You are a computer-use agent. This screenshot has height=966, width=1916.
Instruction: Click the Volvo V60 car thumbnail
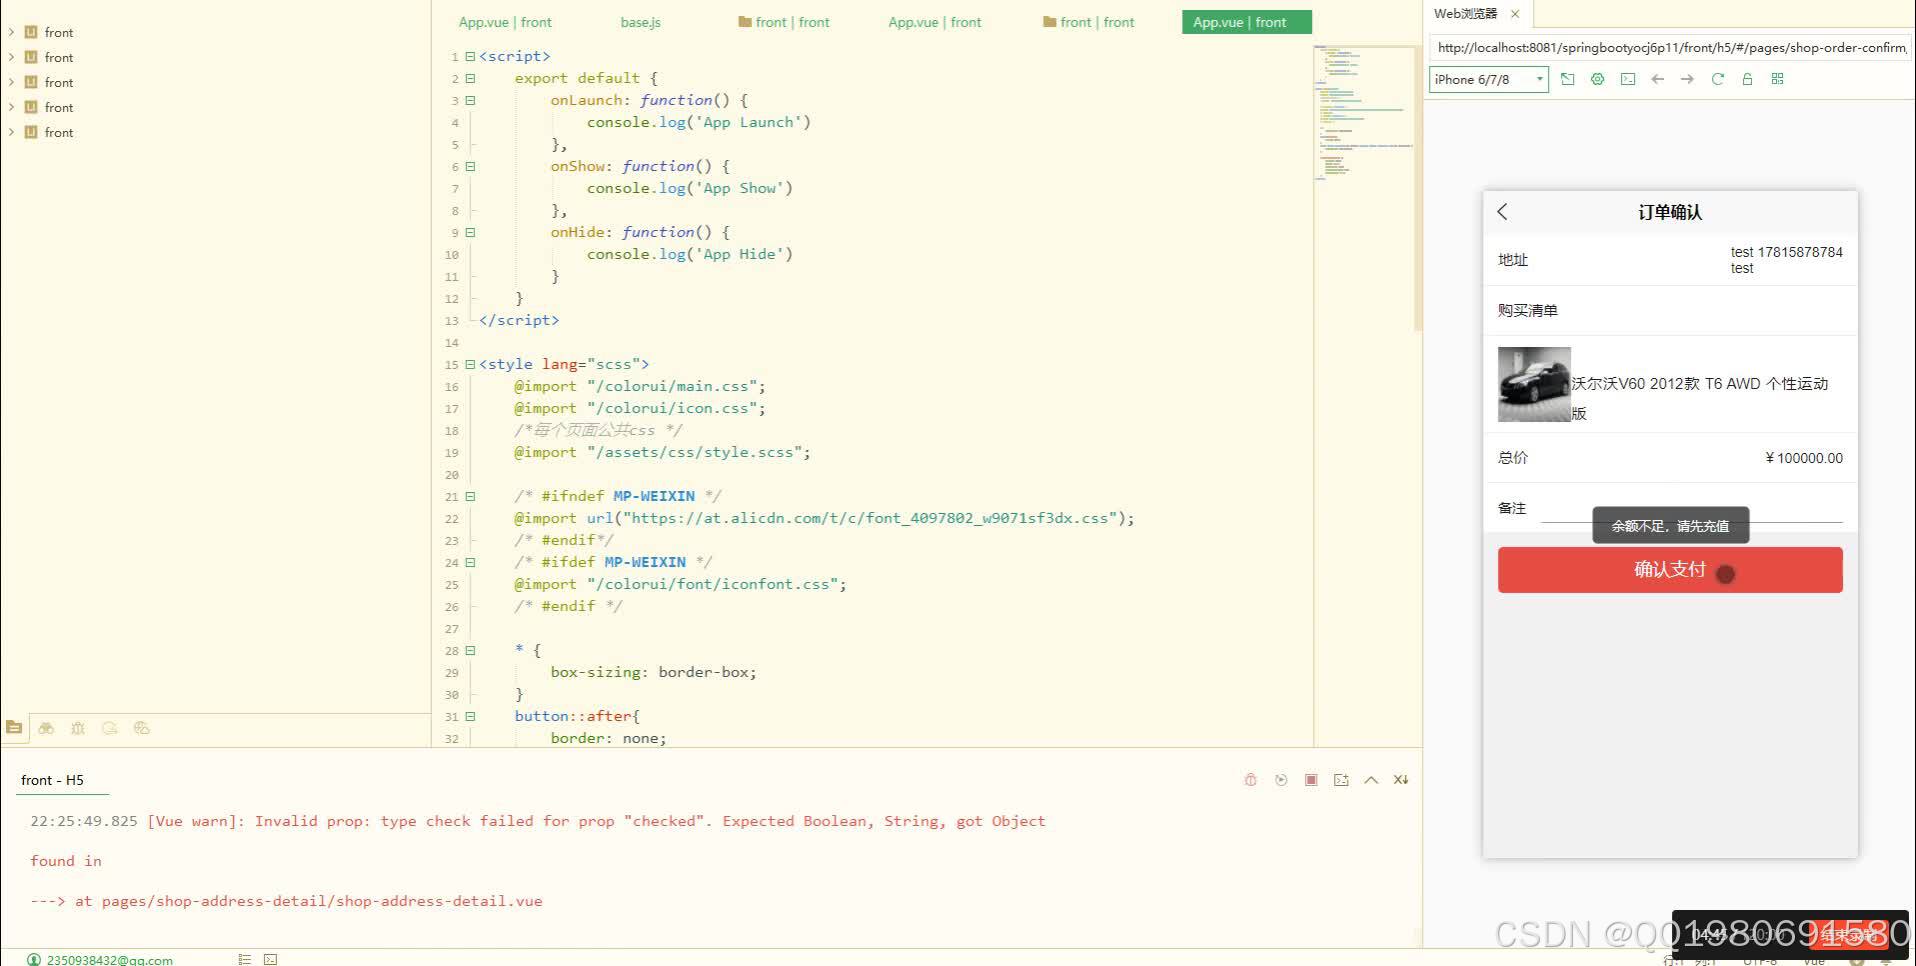(x=1533, y=384)
